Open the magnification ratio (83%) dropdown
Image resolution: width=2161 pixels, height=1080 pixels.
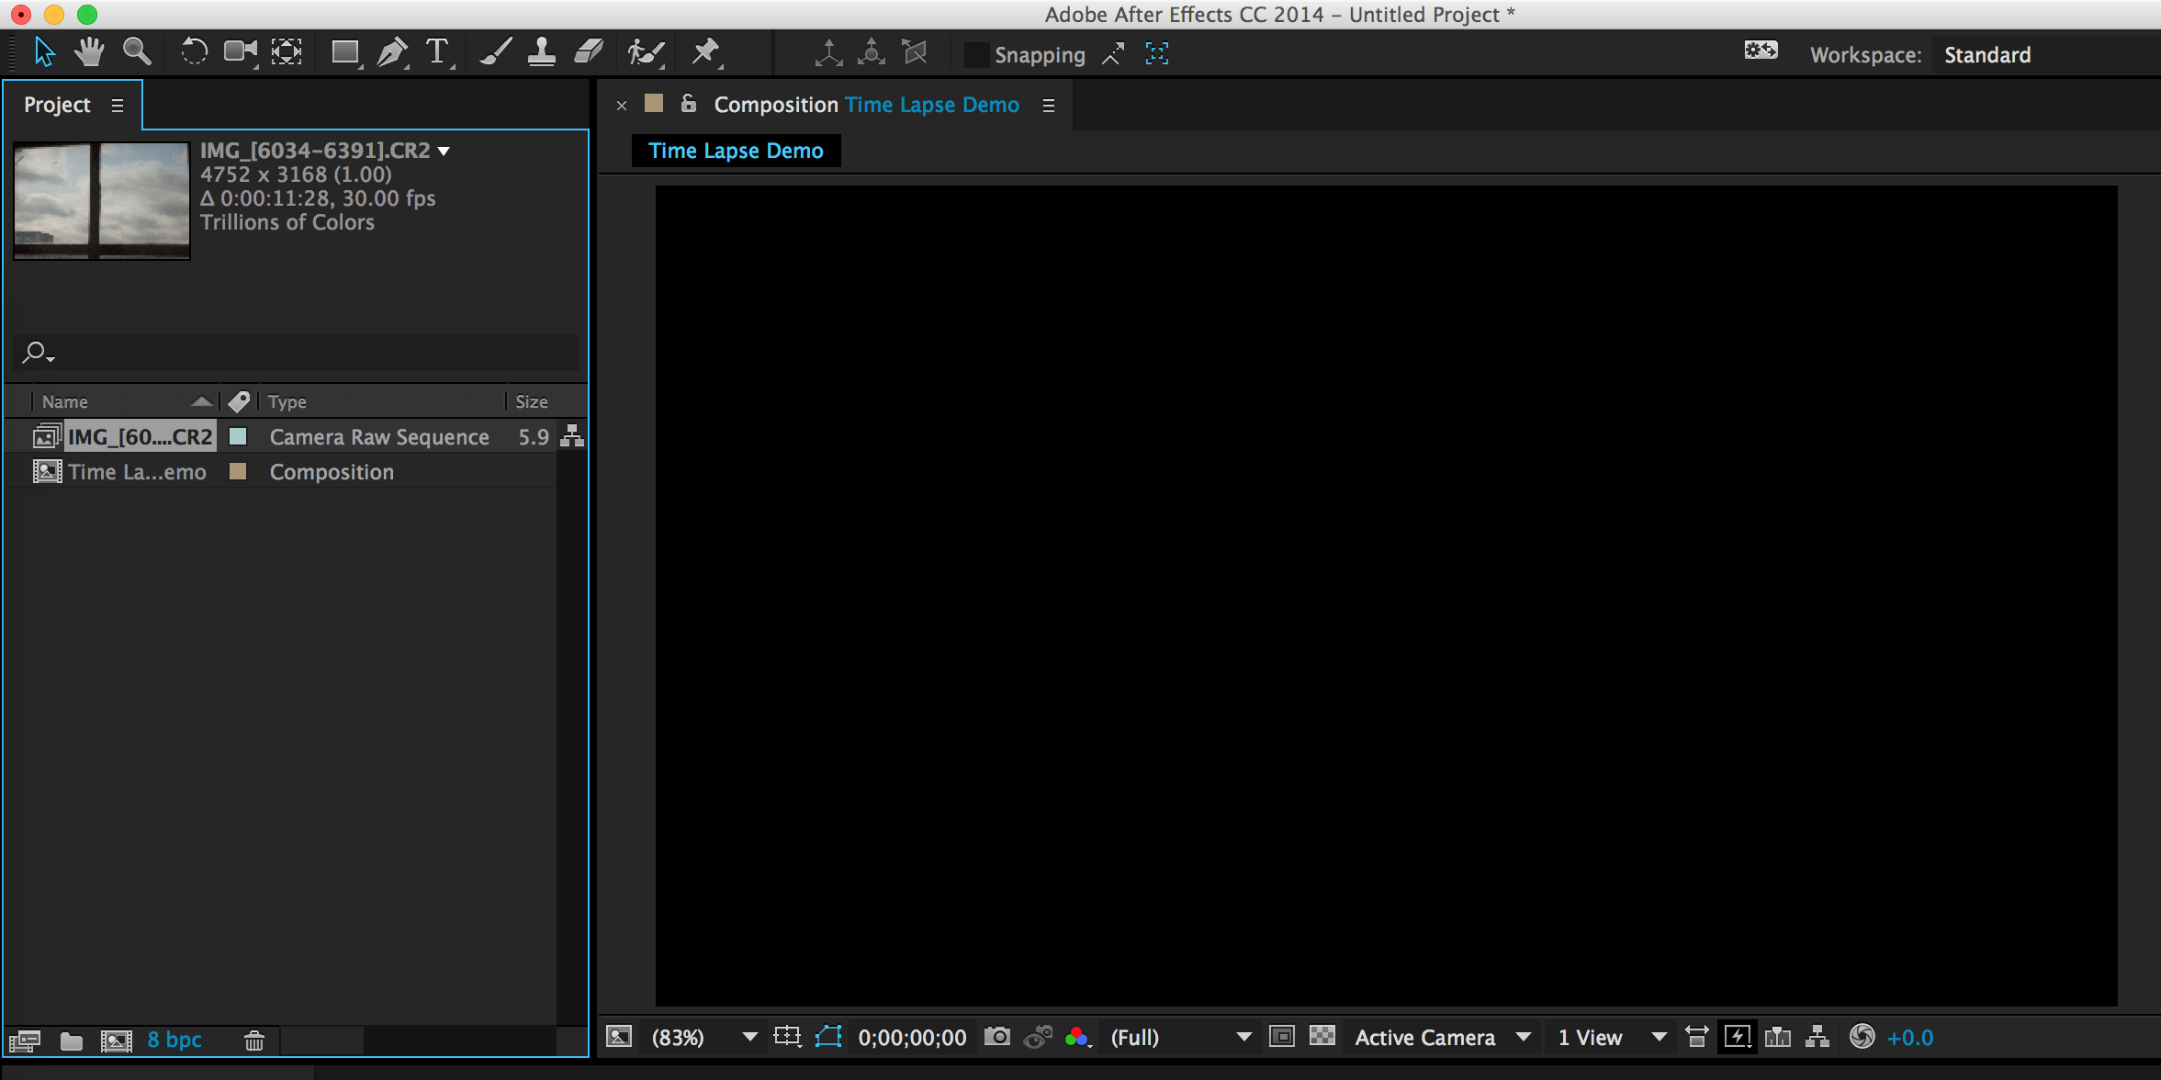pyautogui.click(x=704, y=1037)
